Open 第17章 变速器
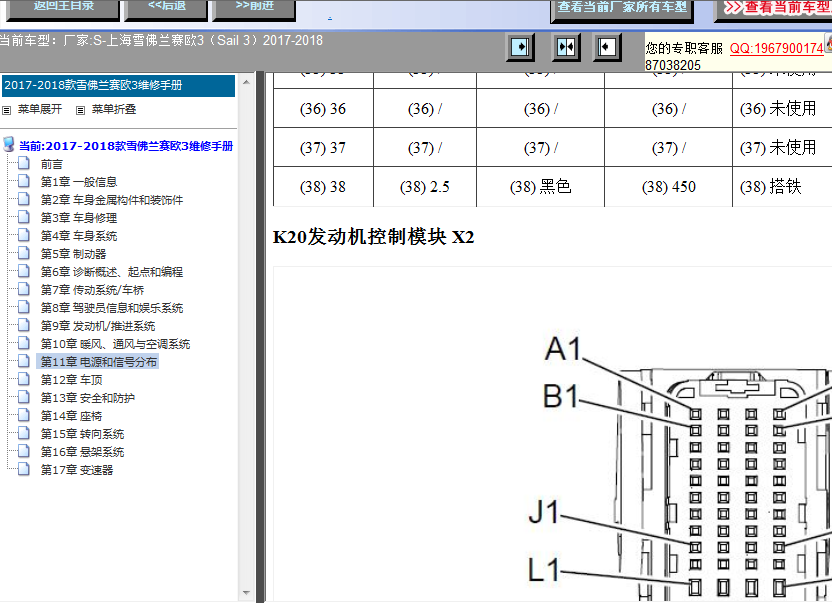This screenshot has width=832, height=603. point(77,470)
